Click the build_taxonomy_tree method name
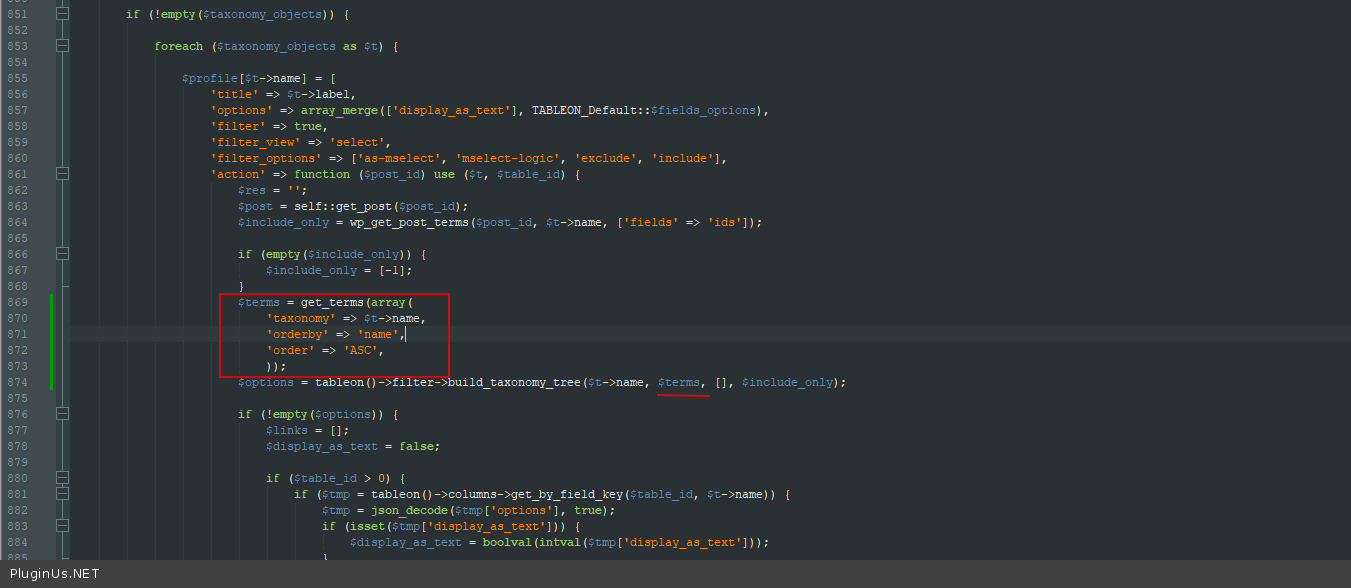The image size is (1351, 588). [x=514, y=382]
